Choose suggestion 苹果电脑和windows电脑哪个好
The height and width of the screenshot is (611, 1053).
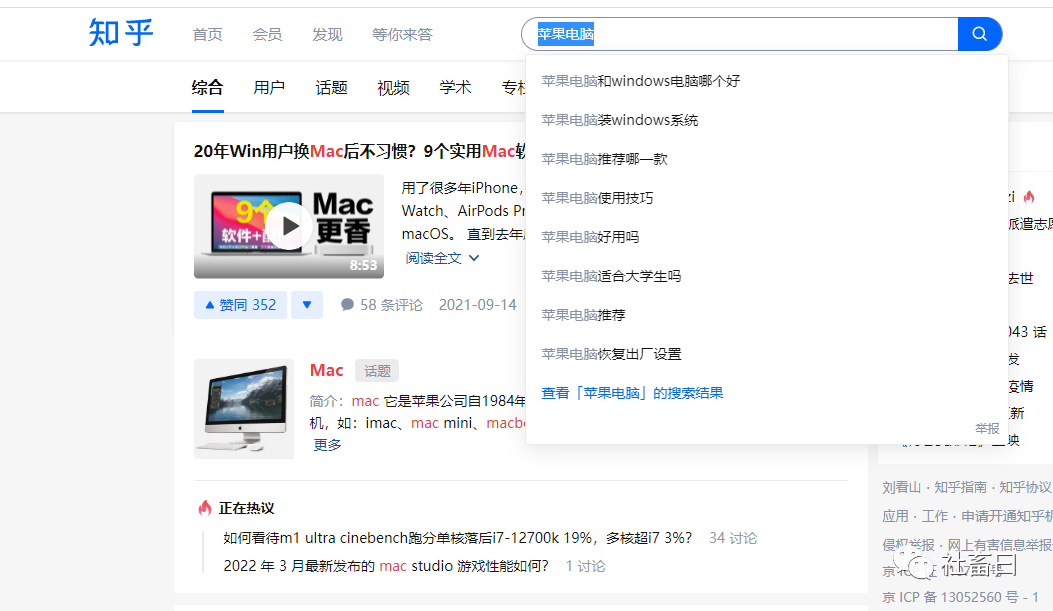[x=766, y=81]
